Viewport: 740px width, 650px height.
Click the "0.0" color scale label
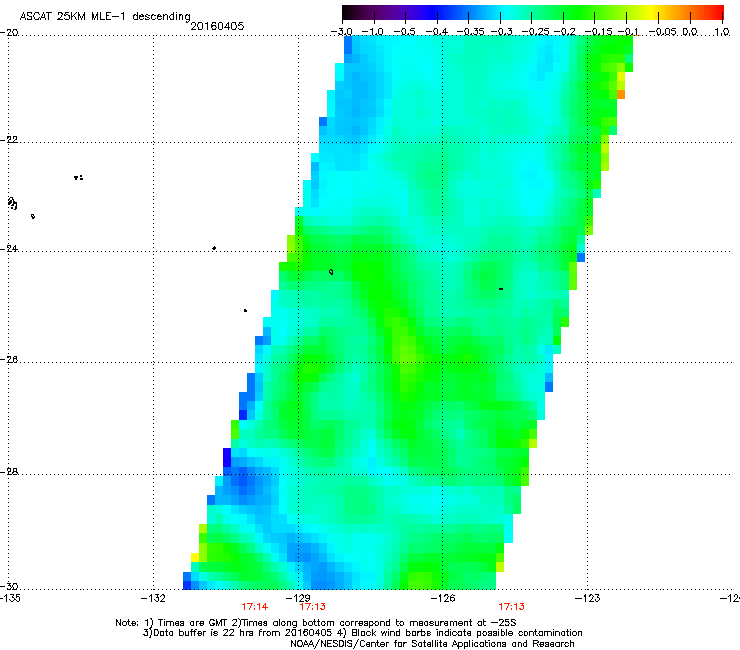[x=690, y=32]
